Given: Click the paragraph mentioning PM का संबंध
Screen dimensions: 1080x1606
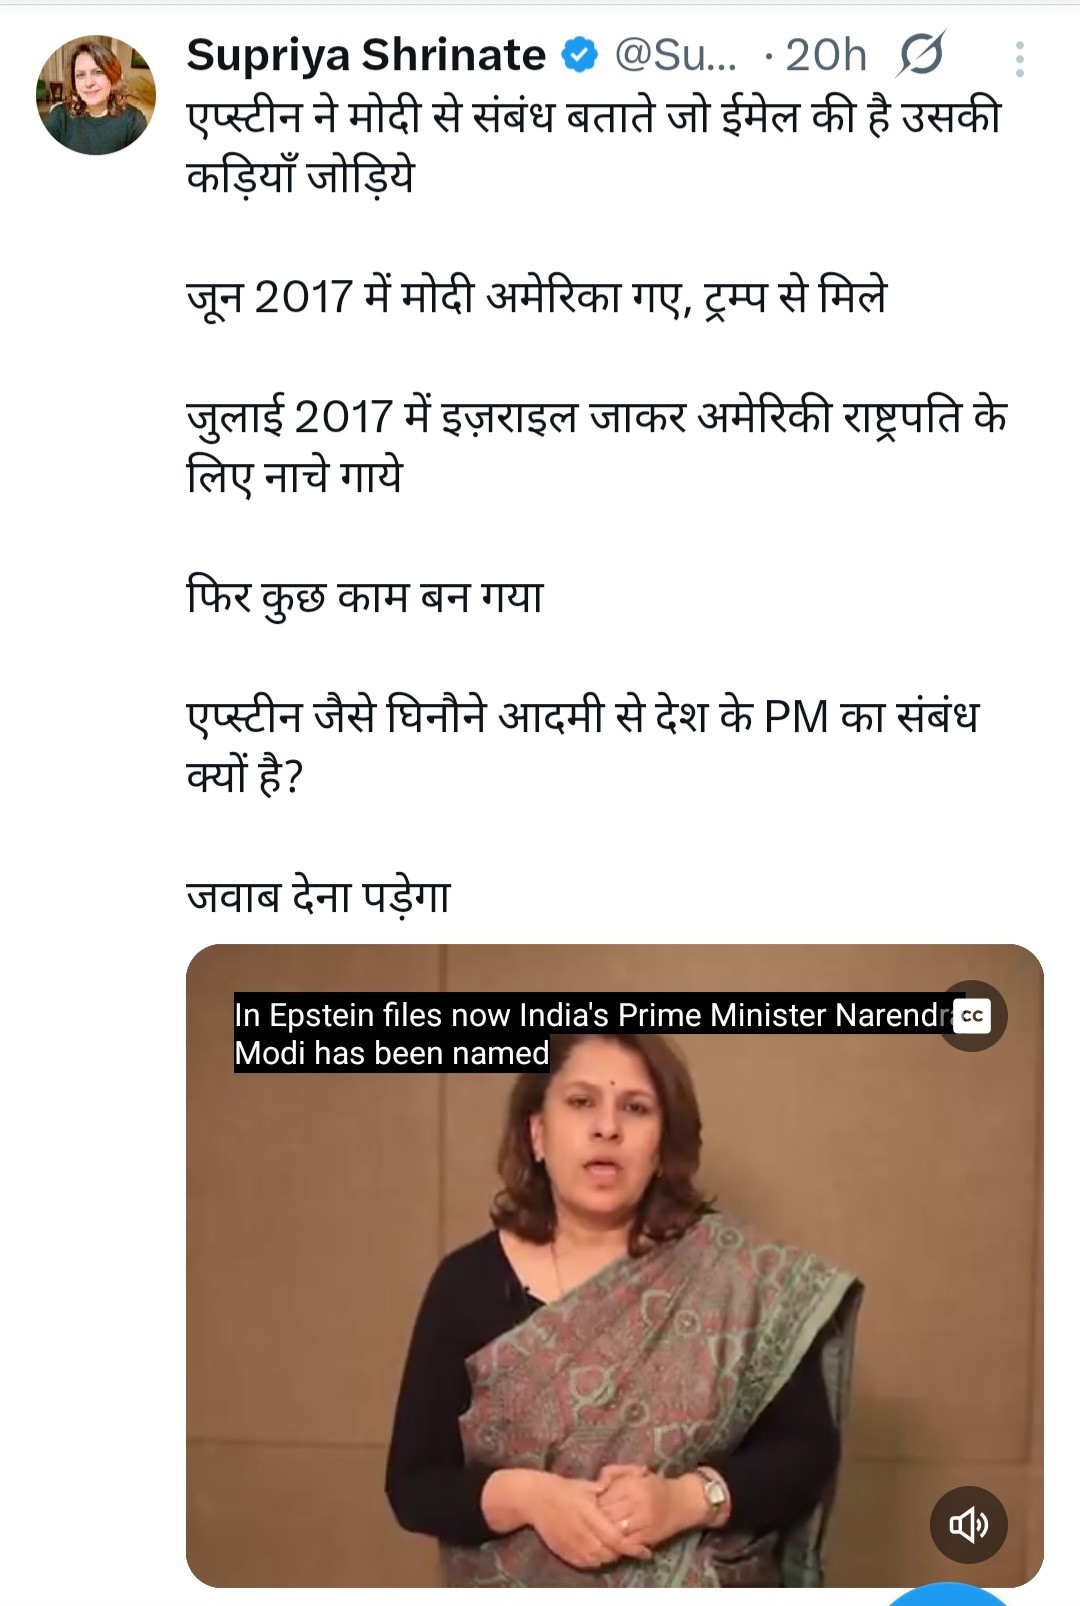Looking at the screenshot, I should coord(583,746).
